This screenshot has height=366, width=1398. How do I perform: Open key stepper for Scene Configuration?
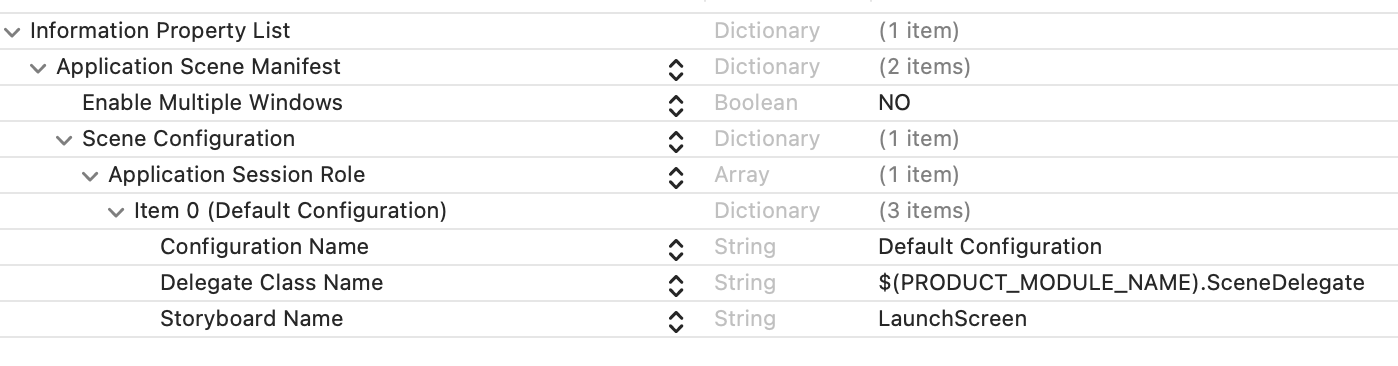click(676, 140)
